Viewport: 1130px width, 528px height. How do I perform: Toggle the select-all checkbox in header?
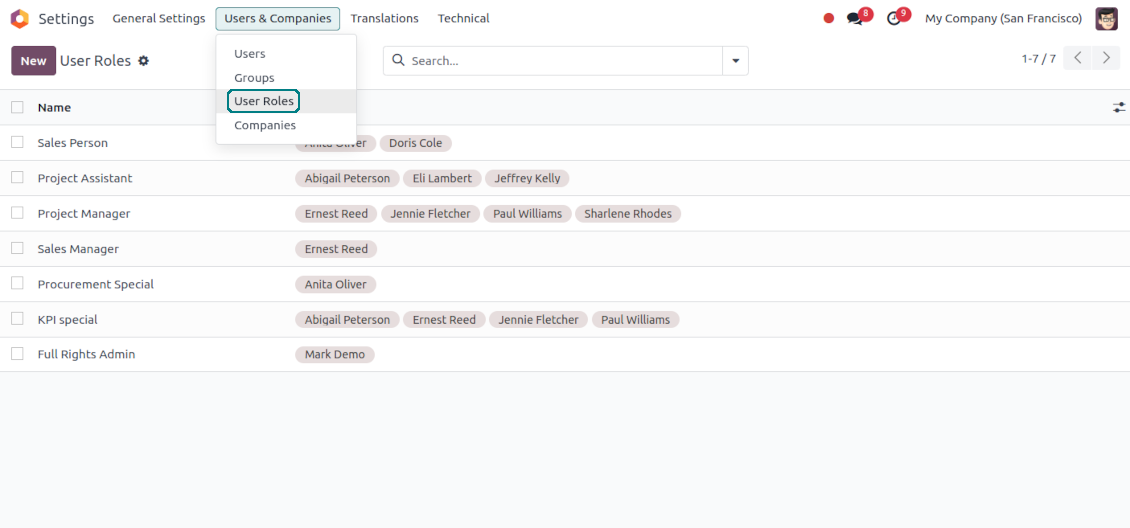point(17,107)
